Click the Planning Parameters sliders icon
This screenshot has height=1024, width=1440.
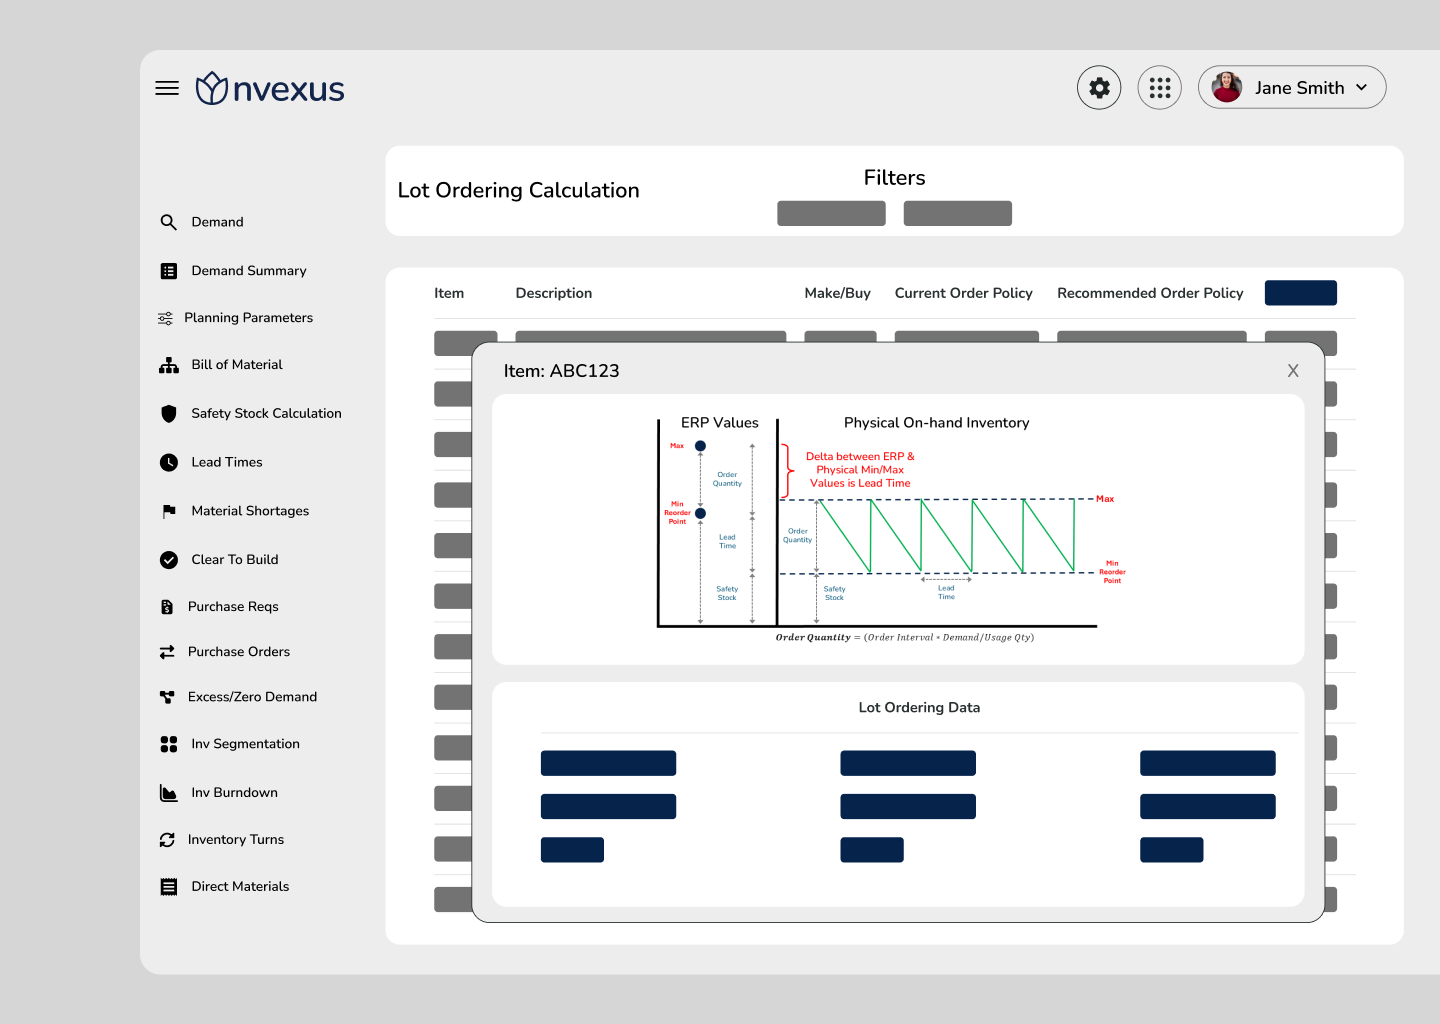click(x=166, y=318)
